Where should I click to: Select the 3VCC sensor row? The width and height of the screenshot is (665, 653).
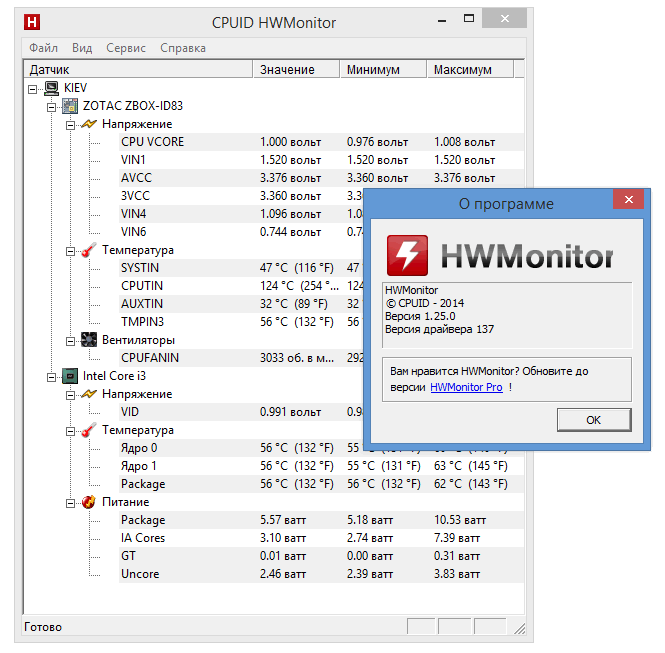tap(241, 196)
